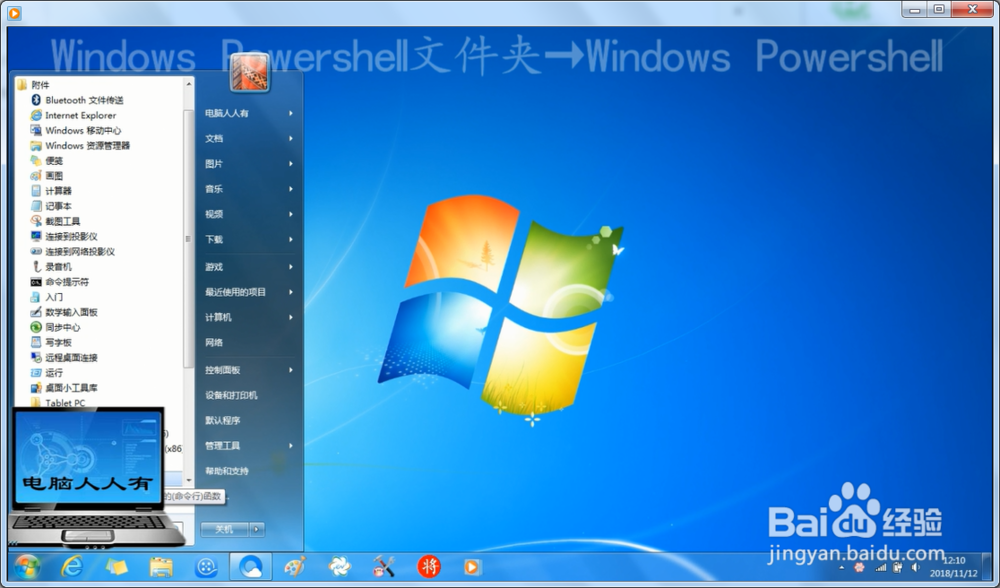Open 连接到投影仪 entry
The height and width of the screenshot is (588, 1000).
point(64,237)
